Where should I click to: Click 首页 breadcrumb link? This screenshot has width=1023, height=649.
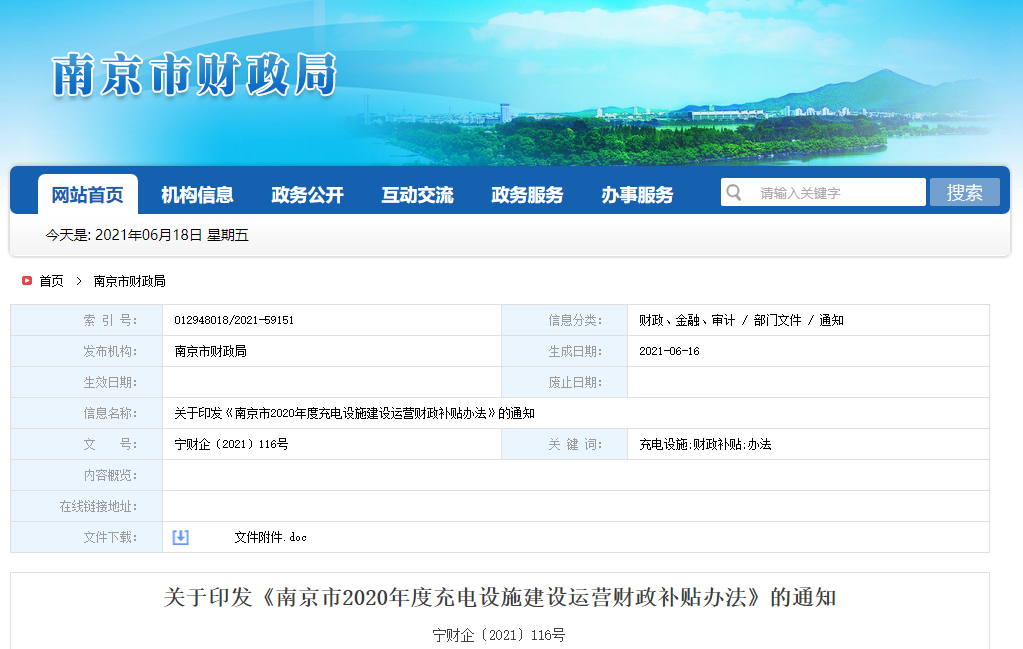tap(51, 281)
